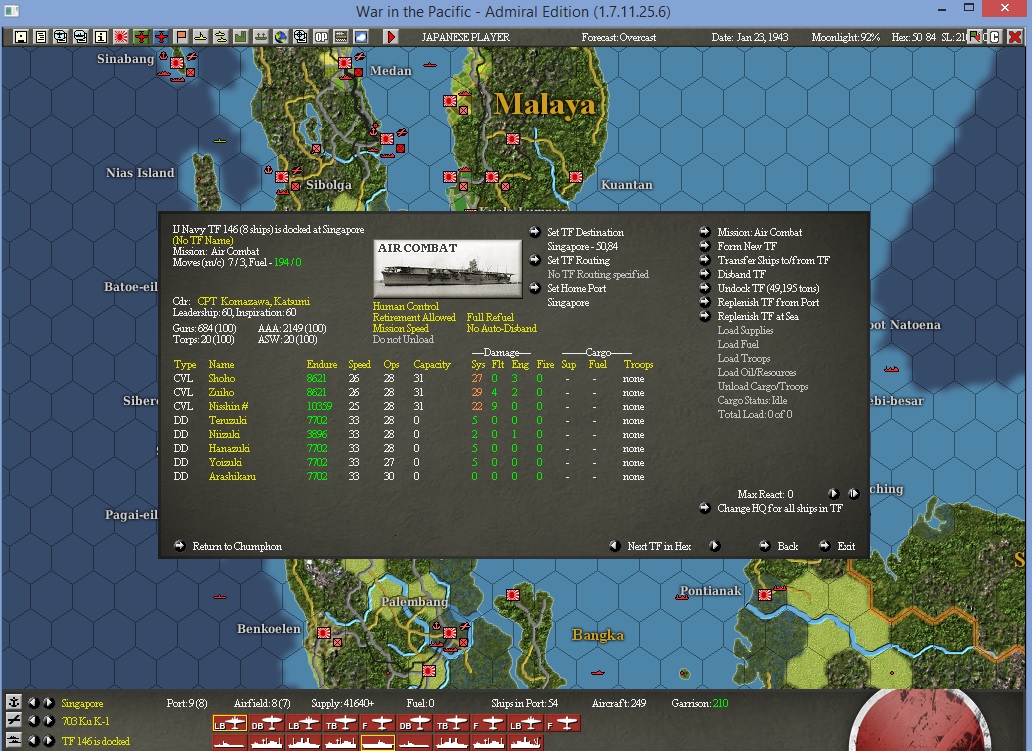Image resolution: width=1032 pixels, height=751 pixels.
Task: Open the green factory industry toolbar icon
Action: (x=241, y=37)
